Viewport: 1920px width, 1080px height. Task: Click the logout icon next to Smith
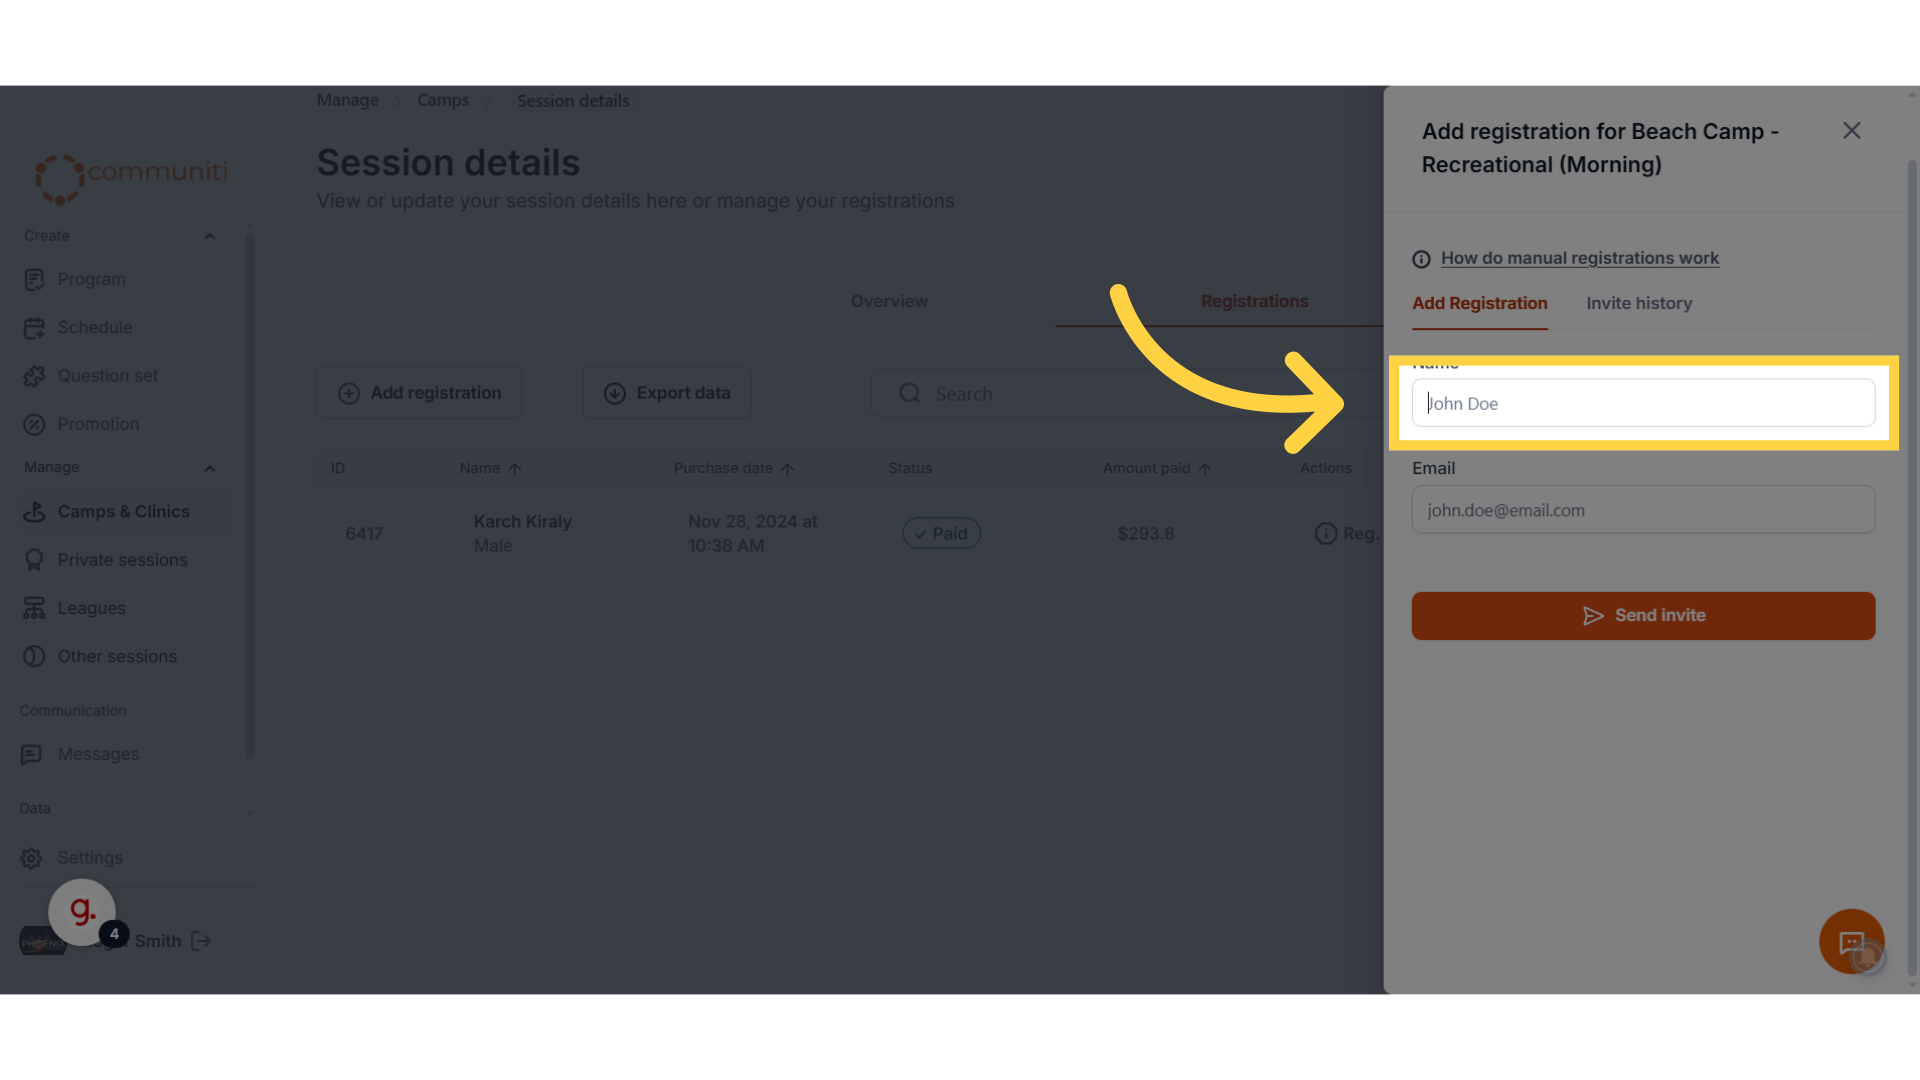(201, 941)
